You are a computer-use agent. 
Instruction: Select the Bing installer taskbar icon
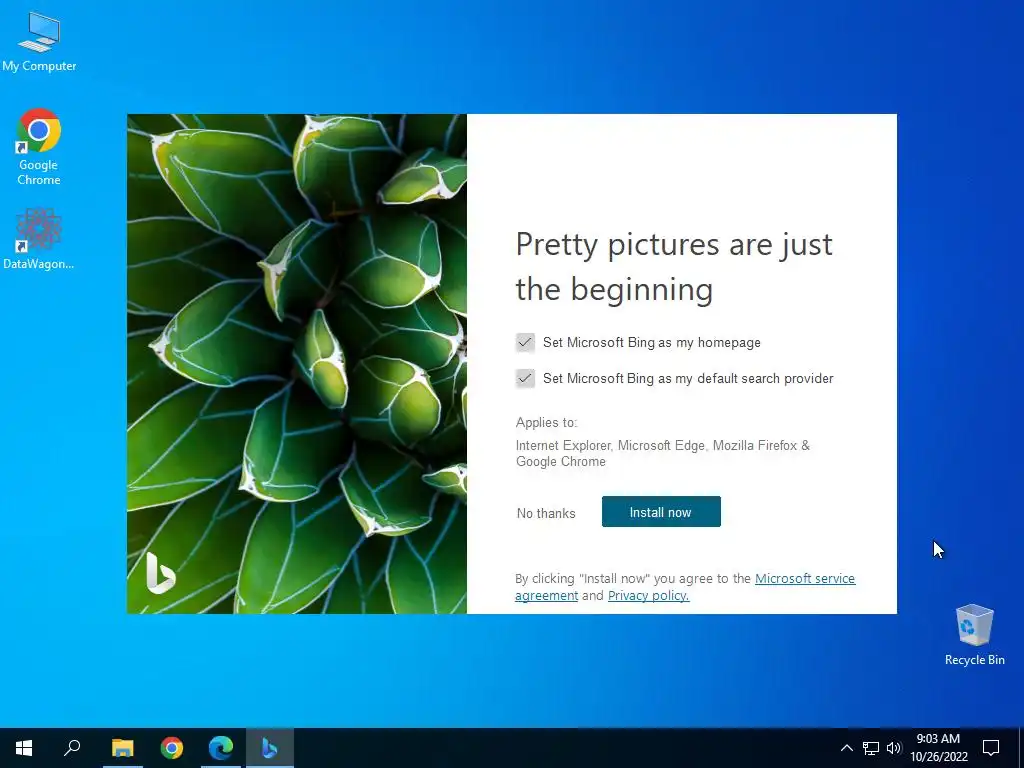point(270,748)
